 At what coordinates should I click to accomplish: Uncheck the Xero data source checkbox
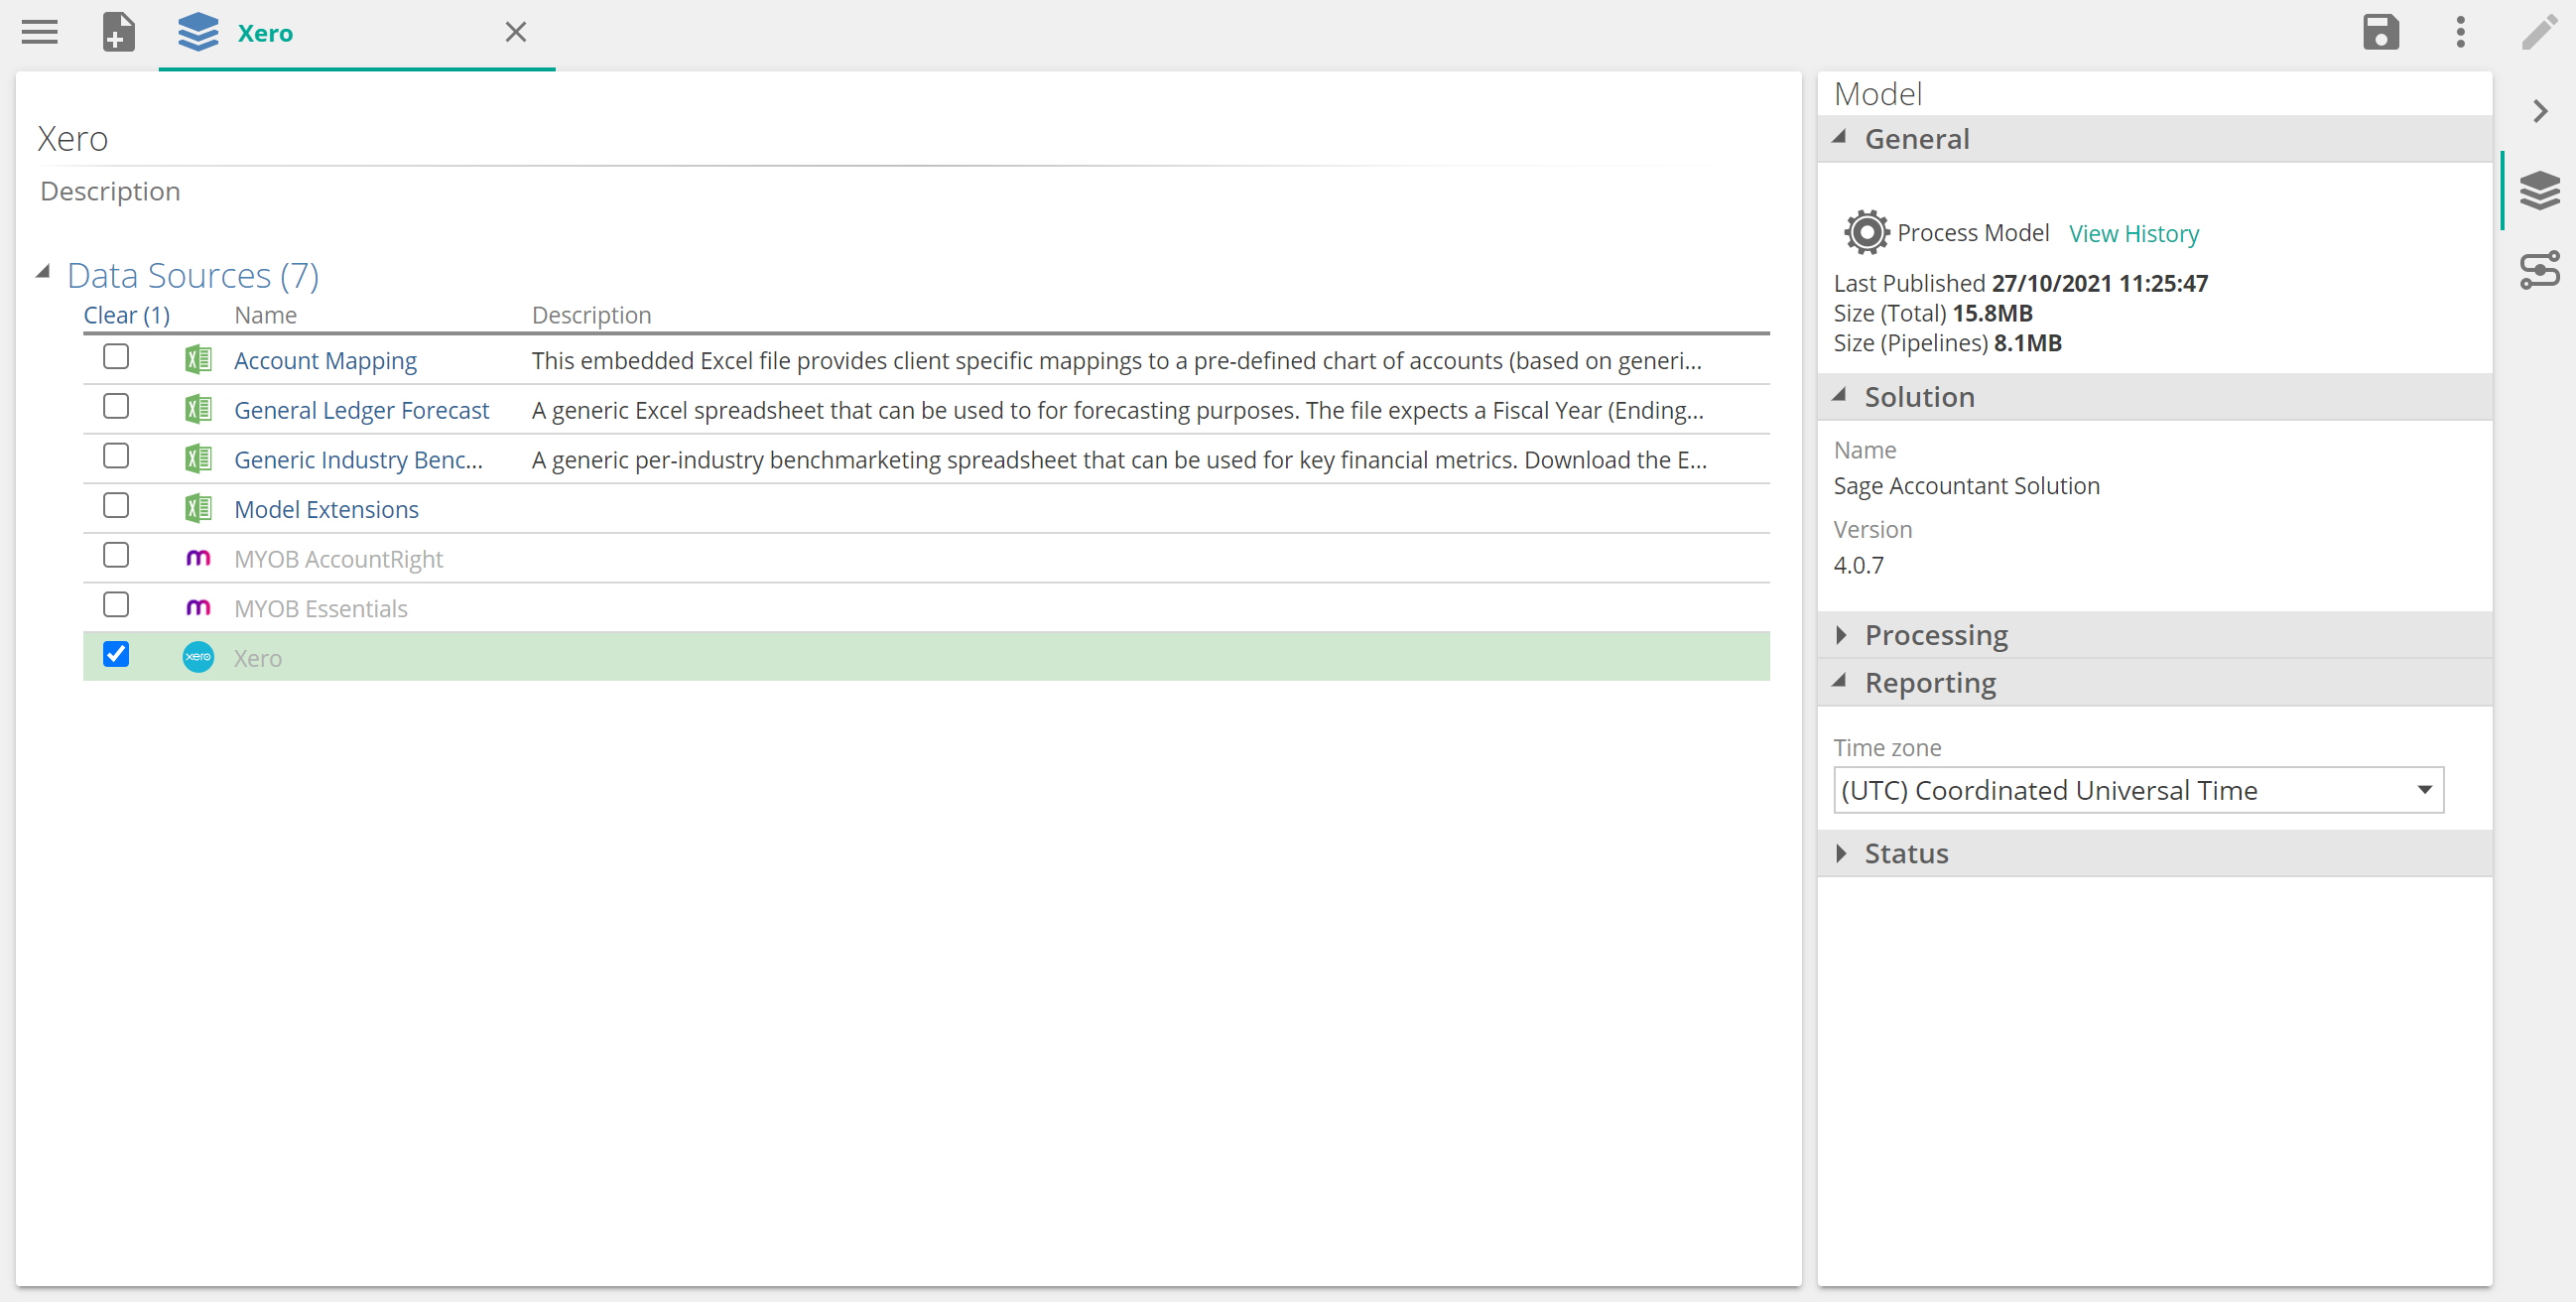pyautogui.click(x=116, y=654)
